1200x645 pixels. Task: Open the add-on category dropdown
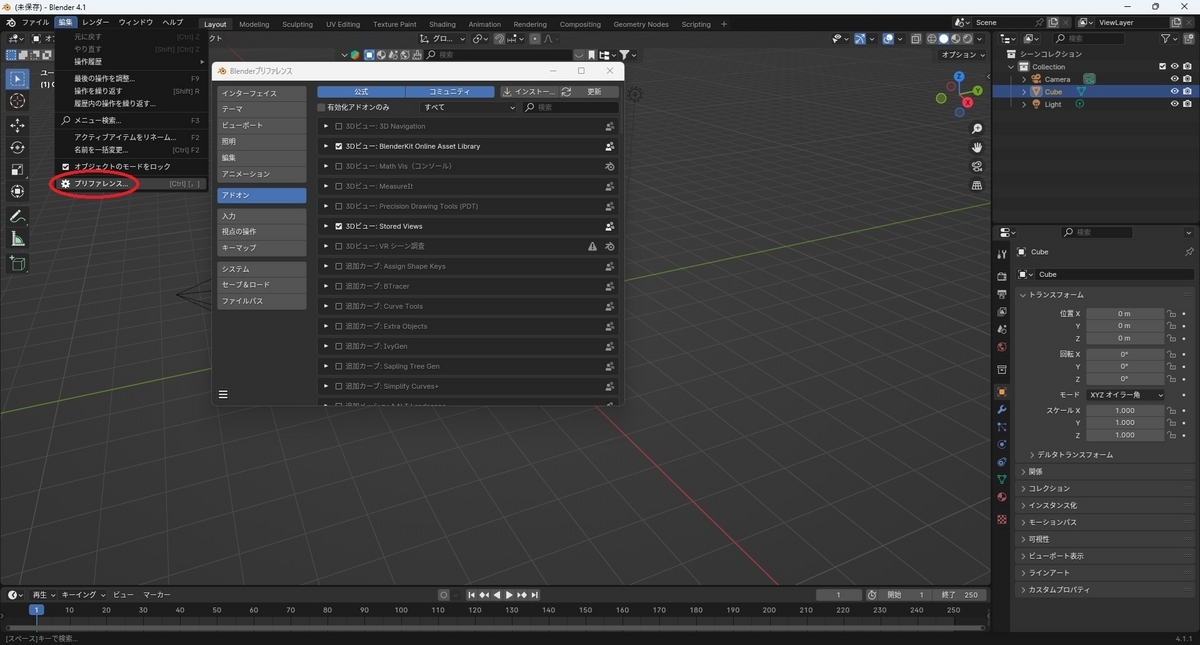click(x=469, y=107)
